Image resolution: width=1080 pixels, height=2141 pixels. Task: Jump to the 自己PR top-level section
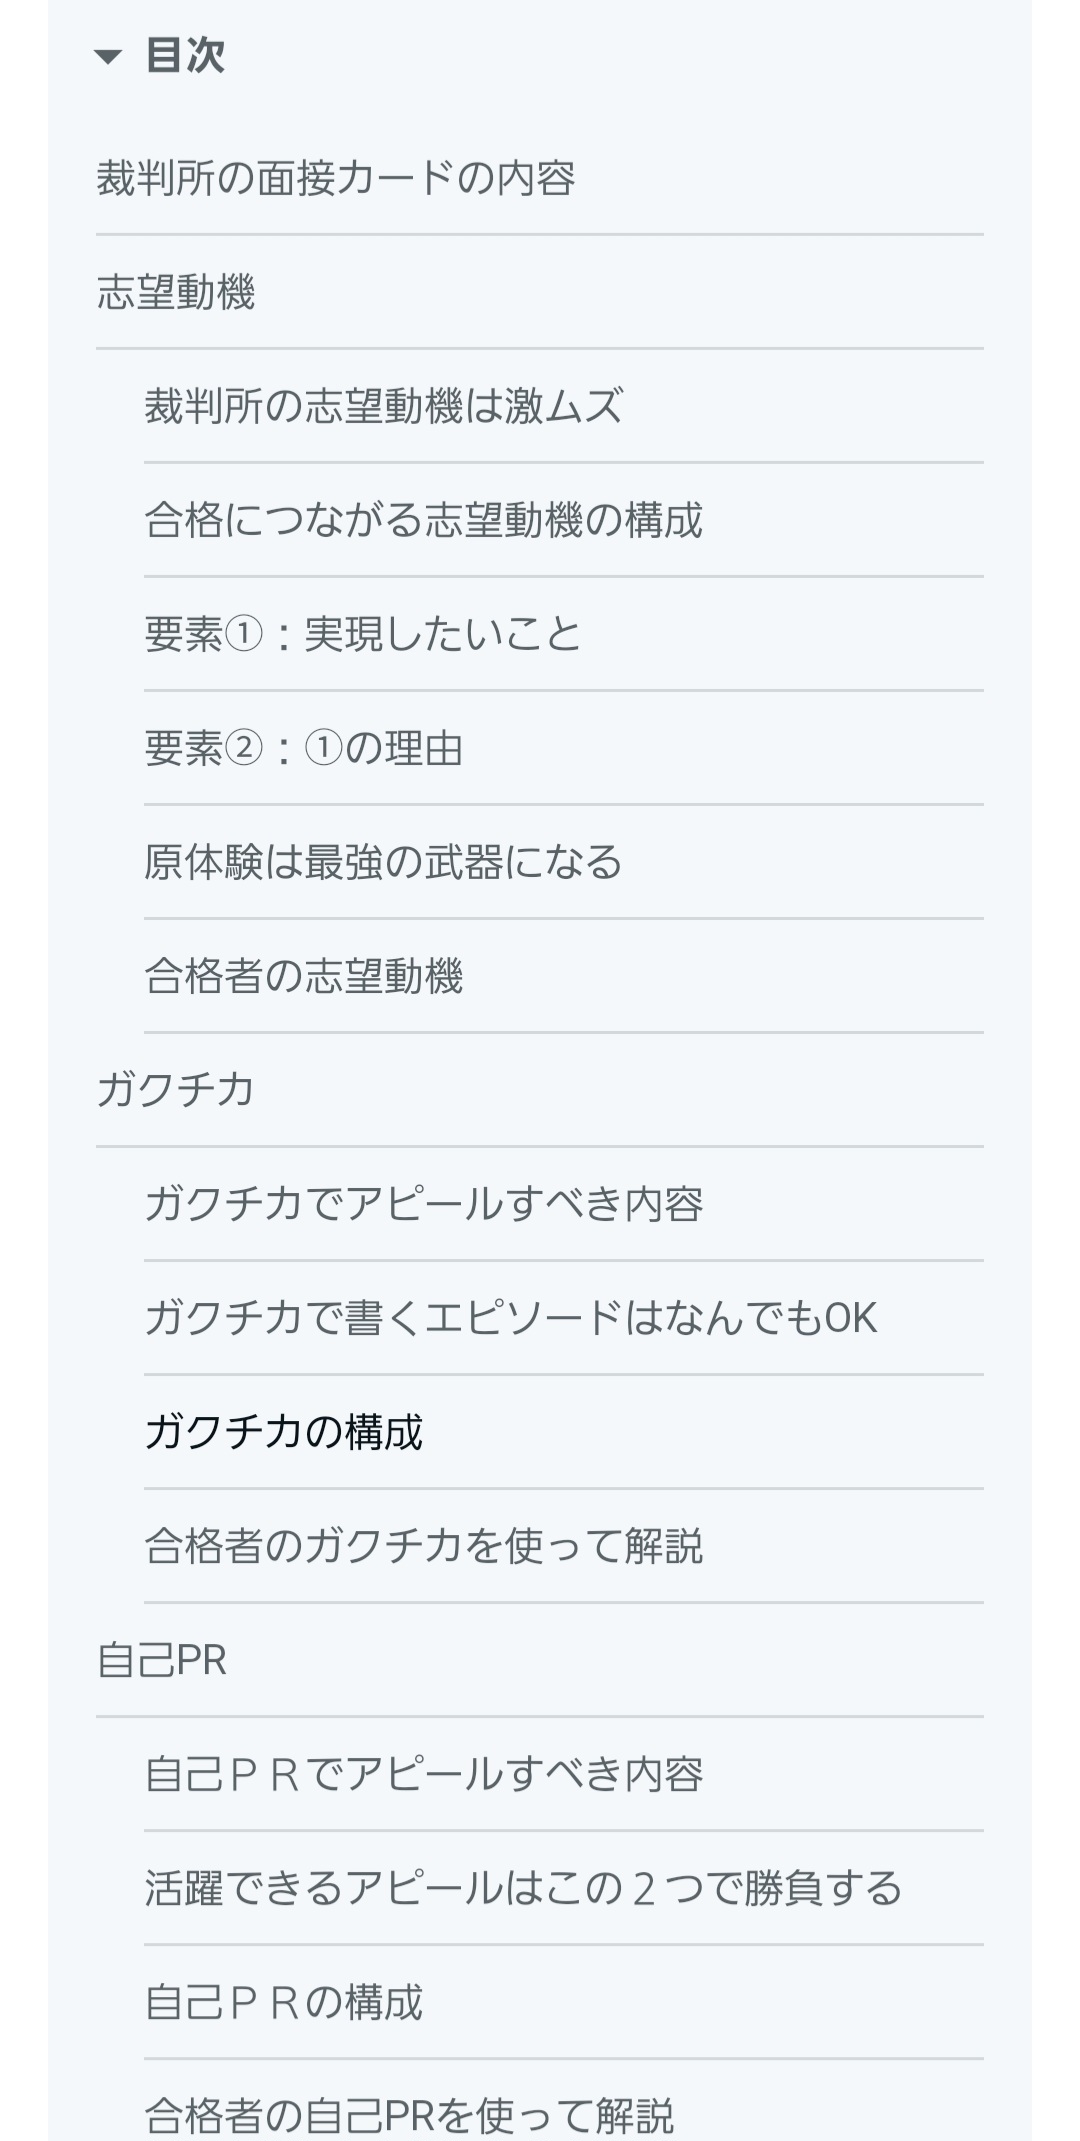(x=162, y=1660)
